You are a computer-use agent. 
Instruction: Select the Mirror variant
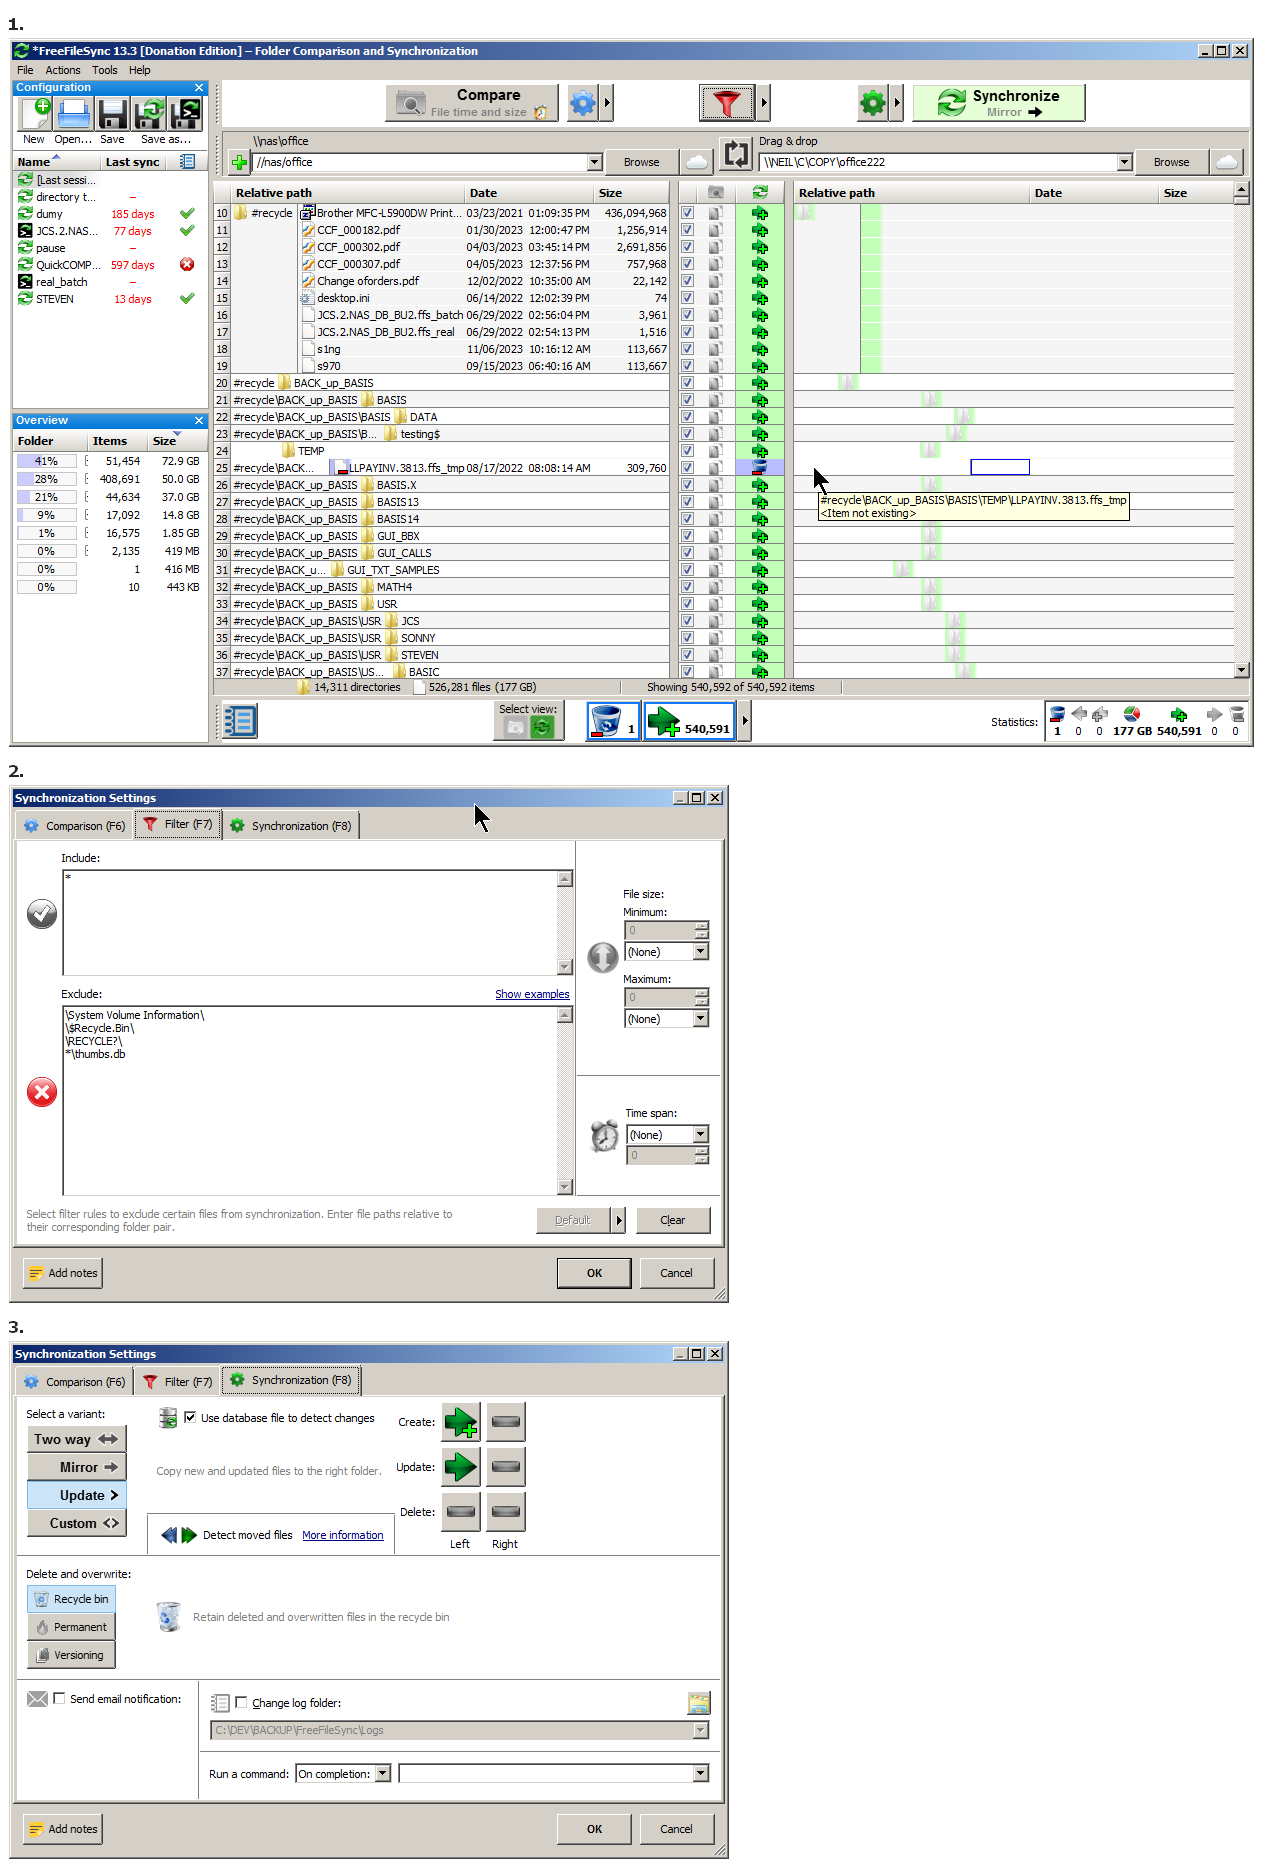[76, 1467]
